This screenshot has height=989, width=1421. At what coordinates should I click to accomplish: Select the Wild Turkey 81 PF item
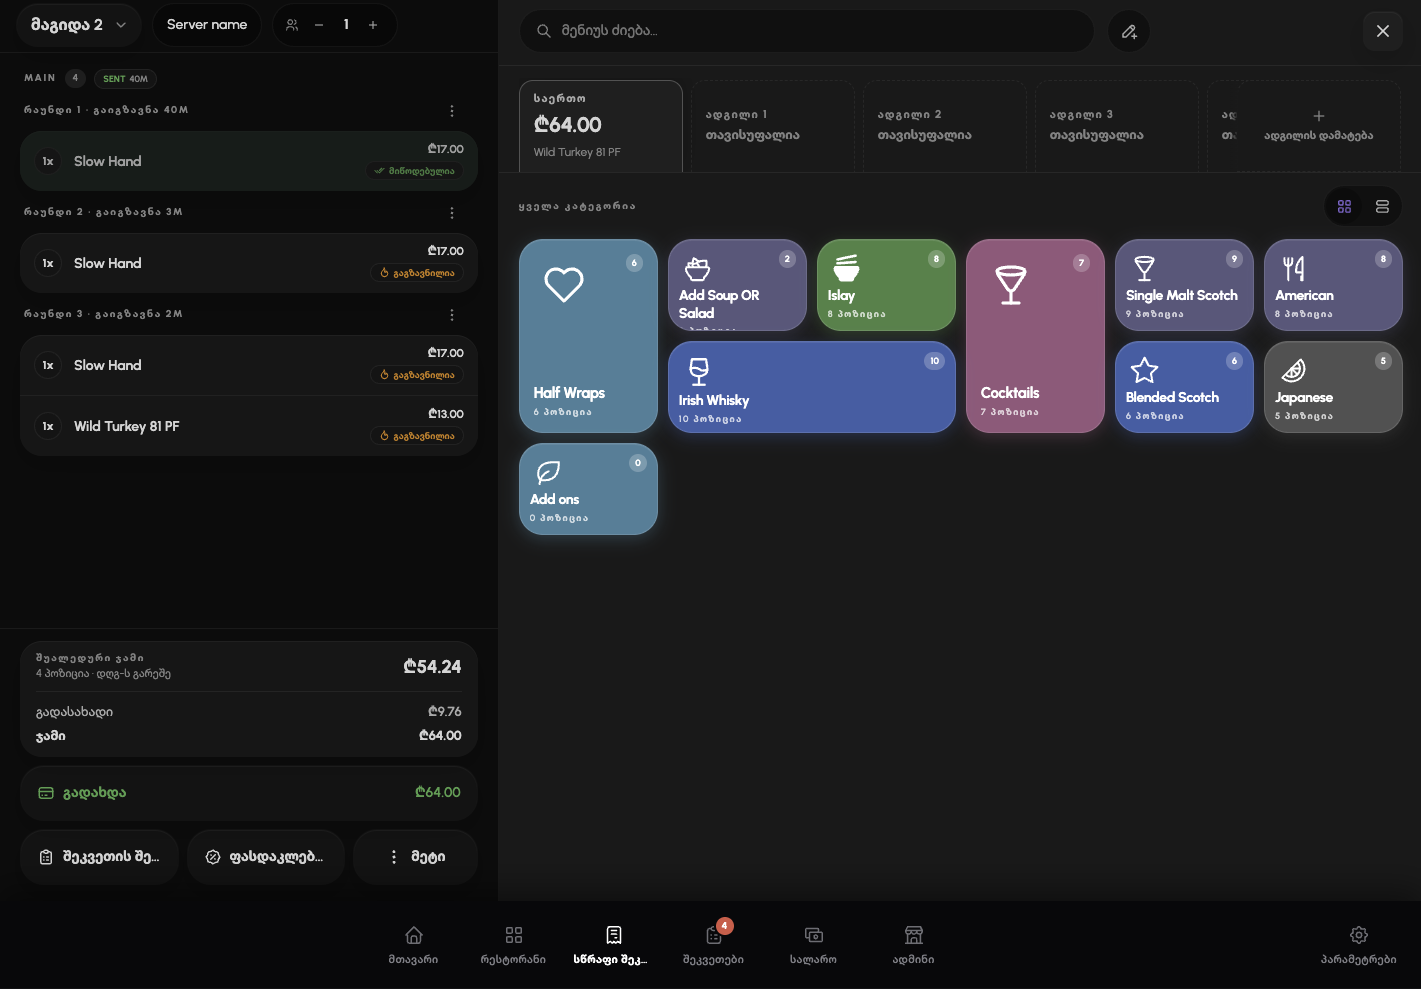(249, 426)
